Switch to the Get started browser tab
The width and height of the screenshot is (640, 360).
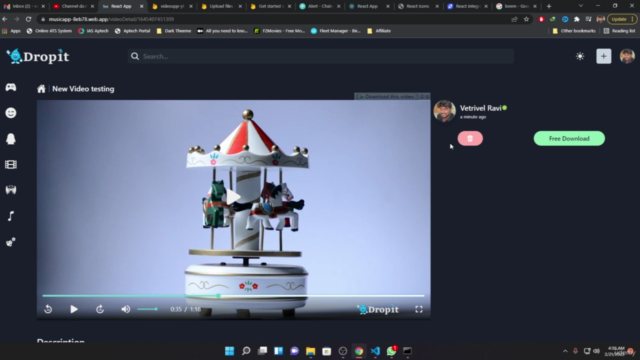[x=271, y=6]
